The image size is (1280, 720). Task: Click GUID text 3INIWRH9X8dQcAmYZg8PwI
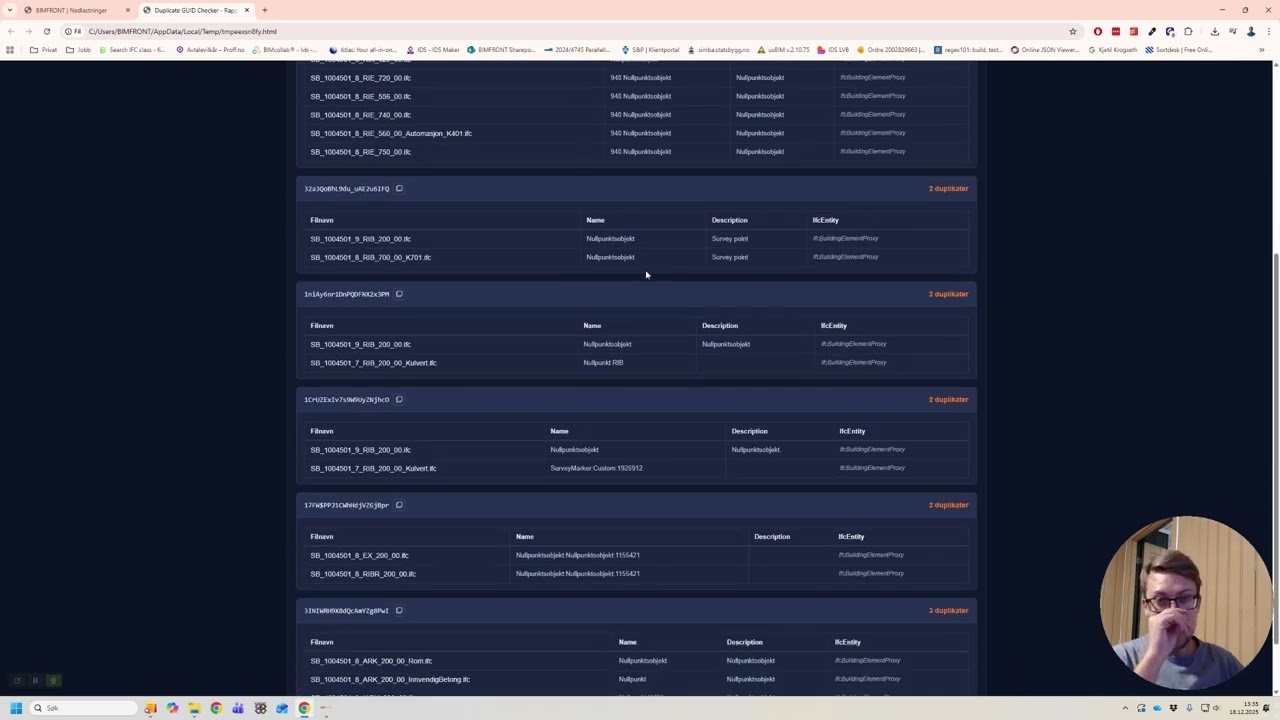[346, 610]
